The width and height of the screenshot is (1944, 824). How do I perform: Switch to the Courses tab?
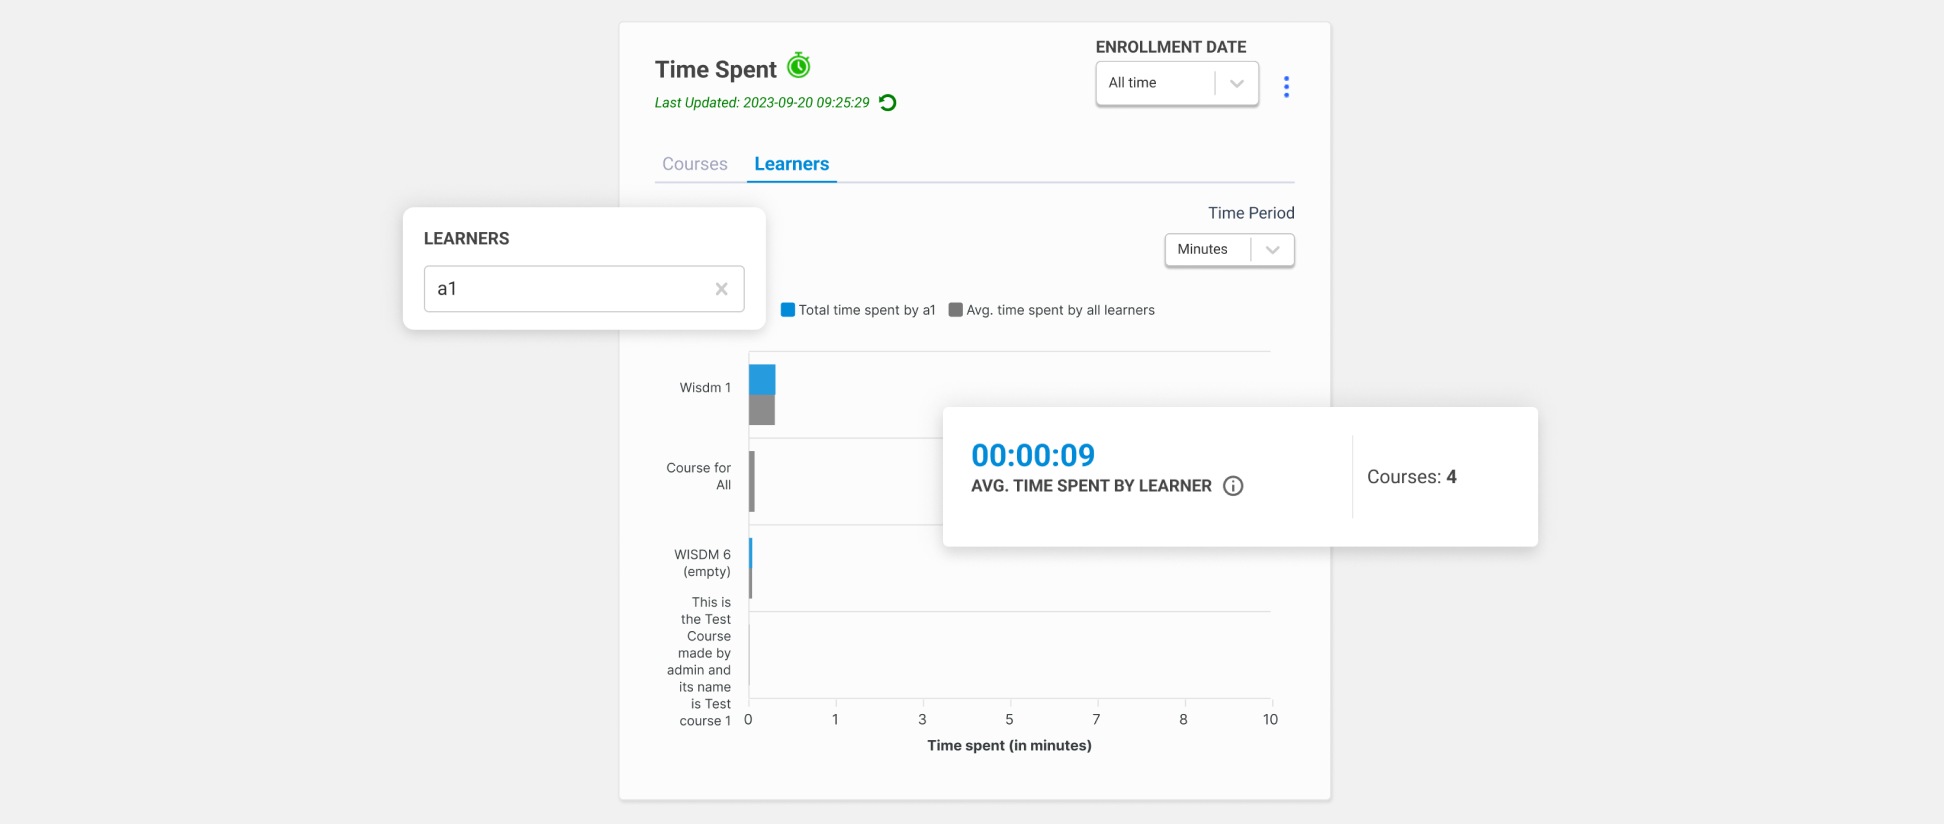coord(694,164)
